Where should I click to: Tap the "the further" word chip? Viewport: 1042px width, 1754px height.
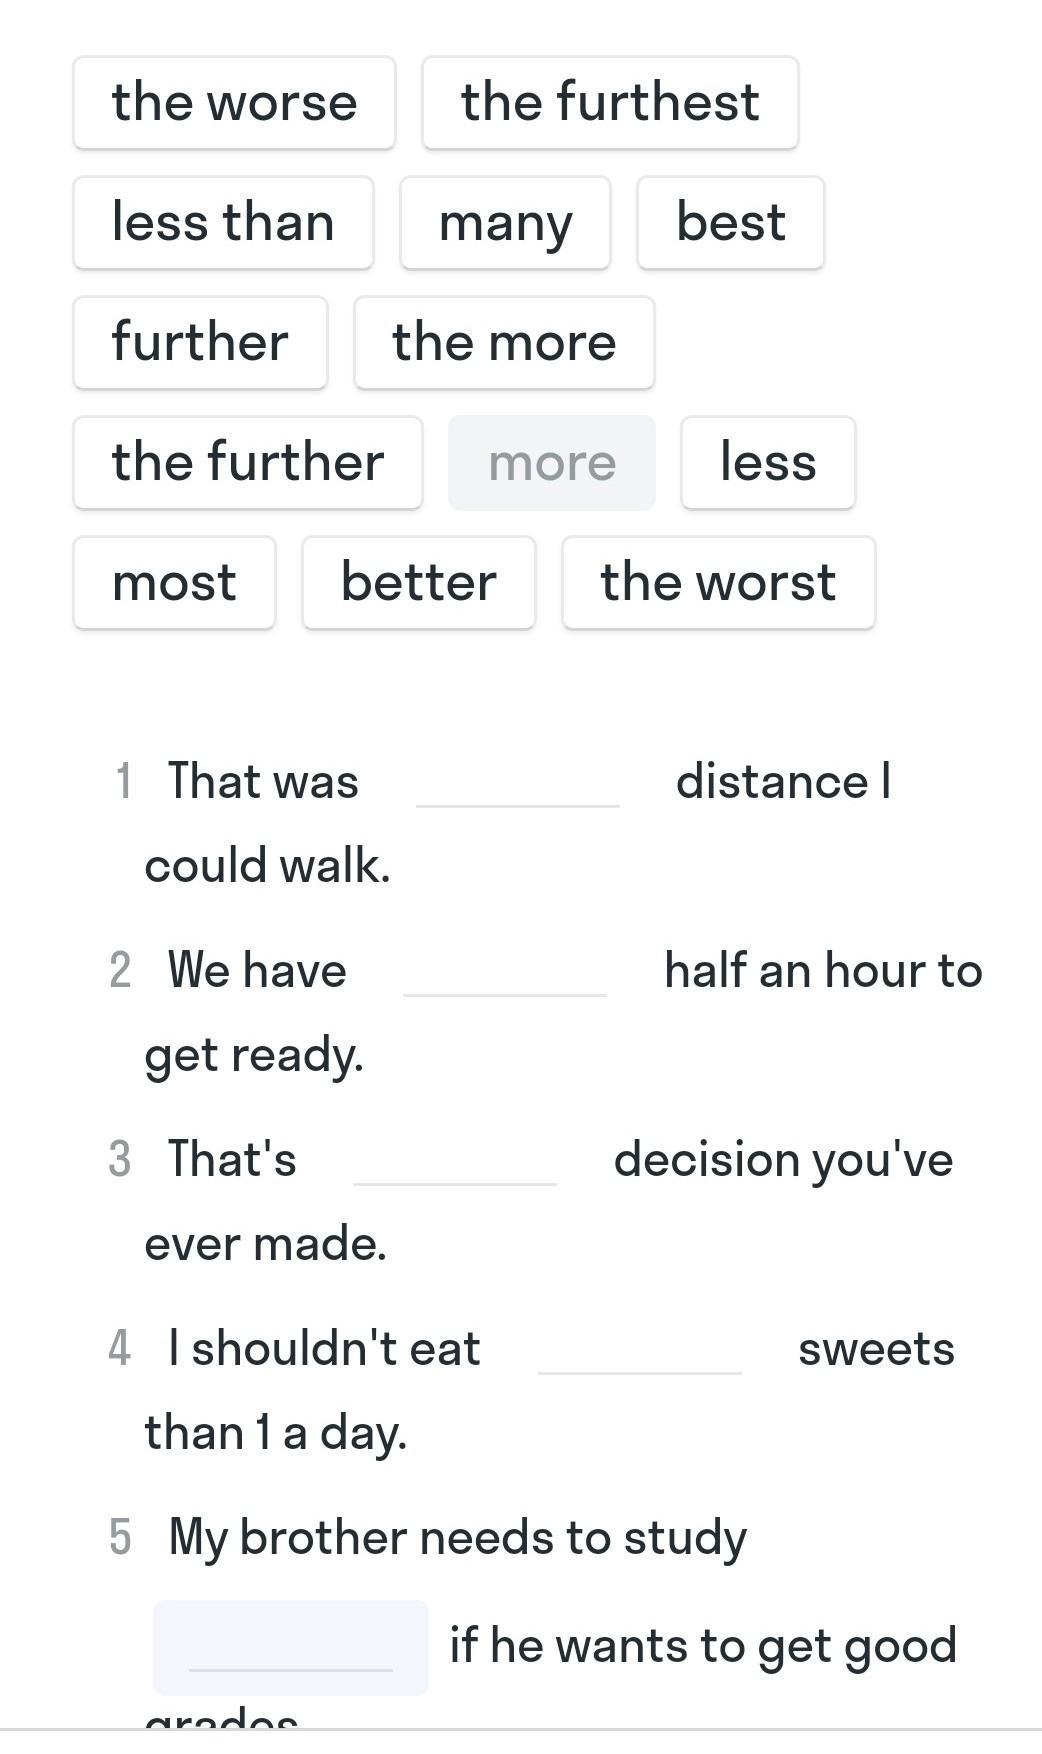pos(247,463)
